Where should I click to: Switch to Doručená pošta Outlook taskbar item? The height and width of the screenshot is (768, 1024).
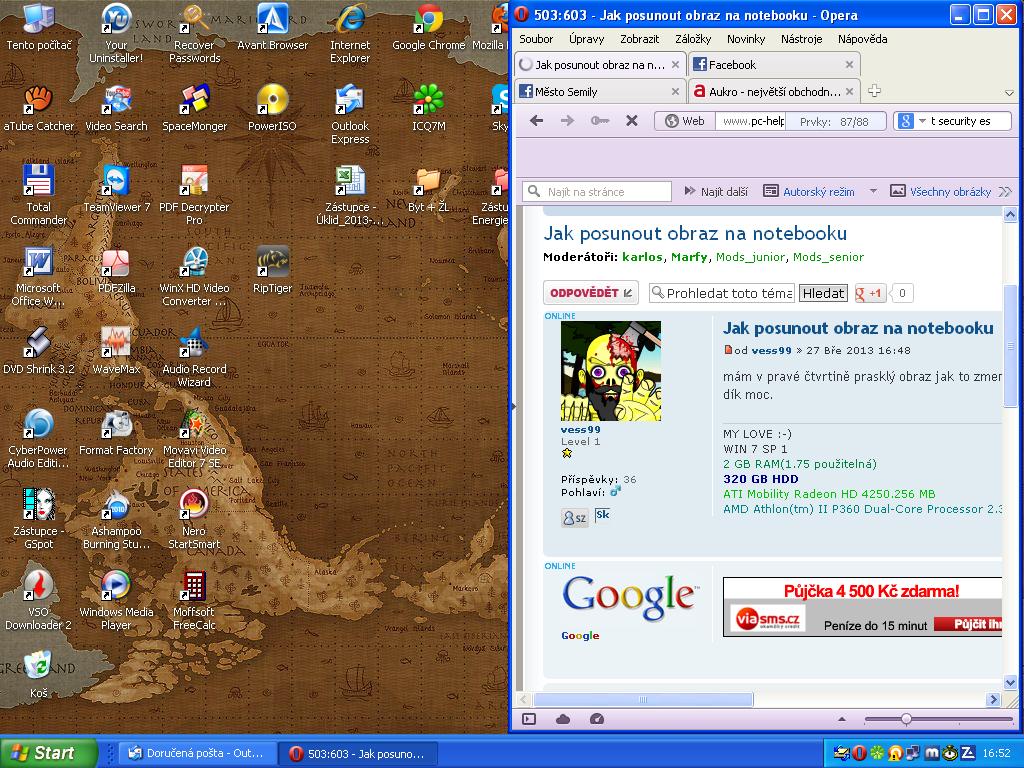click(197, 753)
